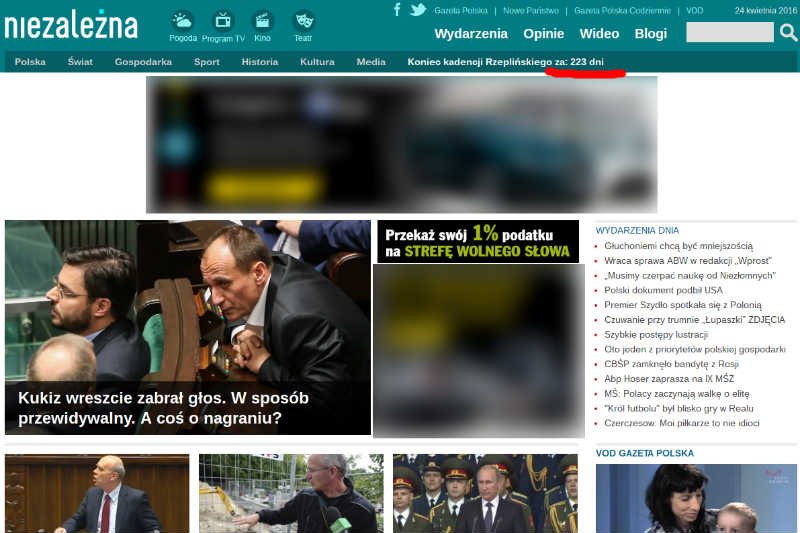The width and height of the screenshot is (800, 533).
Task: Select the Kultura category tab
Action: pos(317,62)
